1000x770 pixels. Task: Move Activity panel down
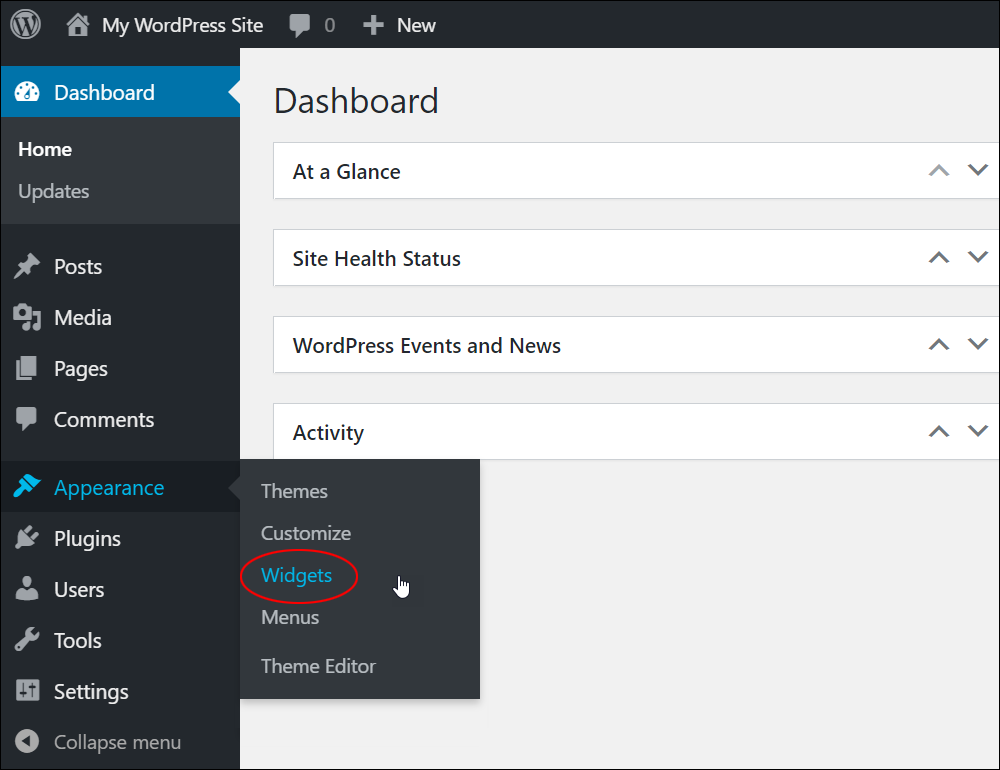pyautogui.click(x=978, y=430)
